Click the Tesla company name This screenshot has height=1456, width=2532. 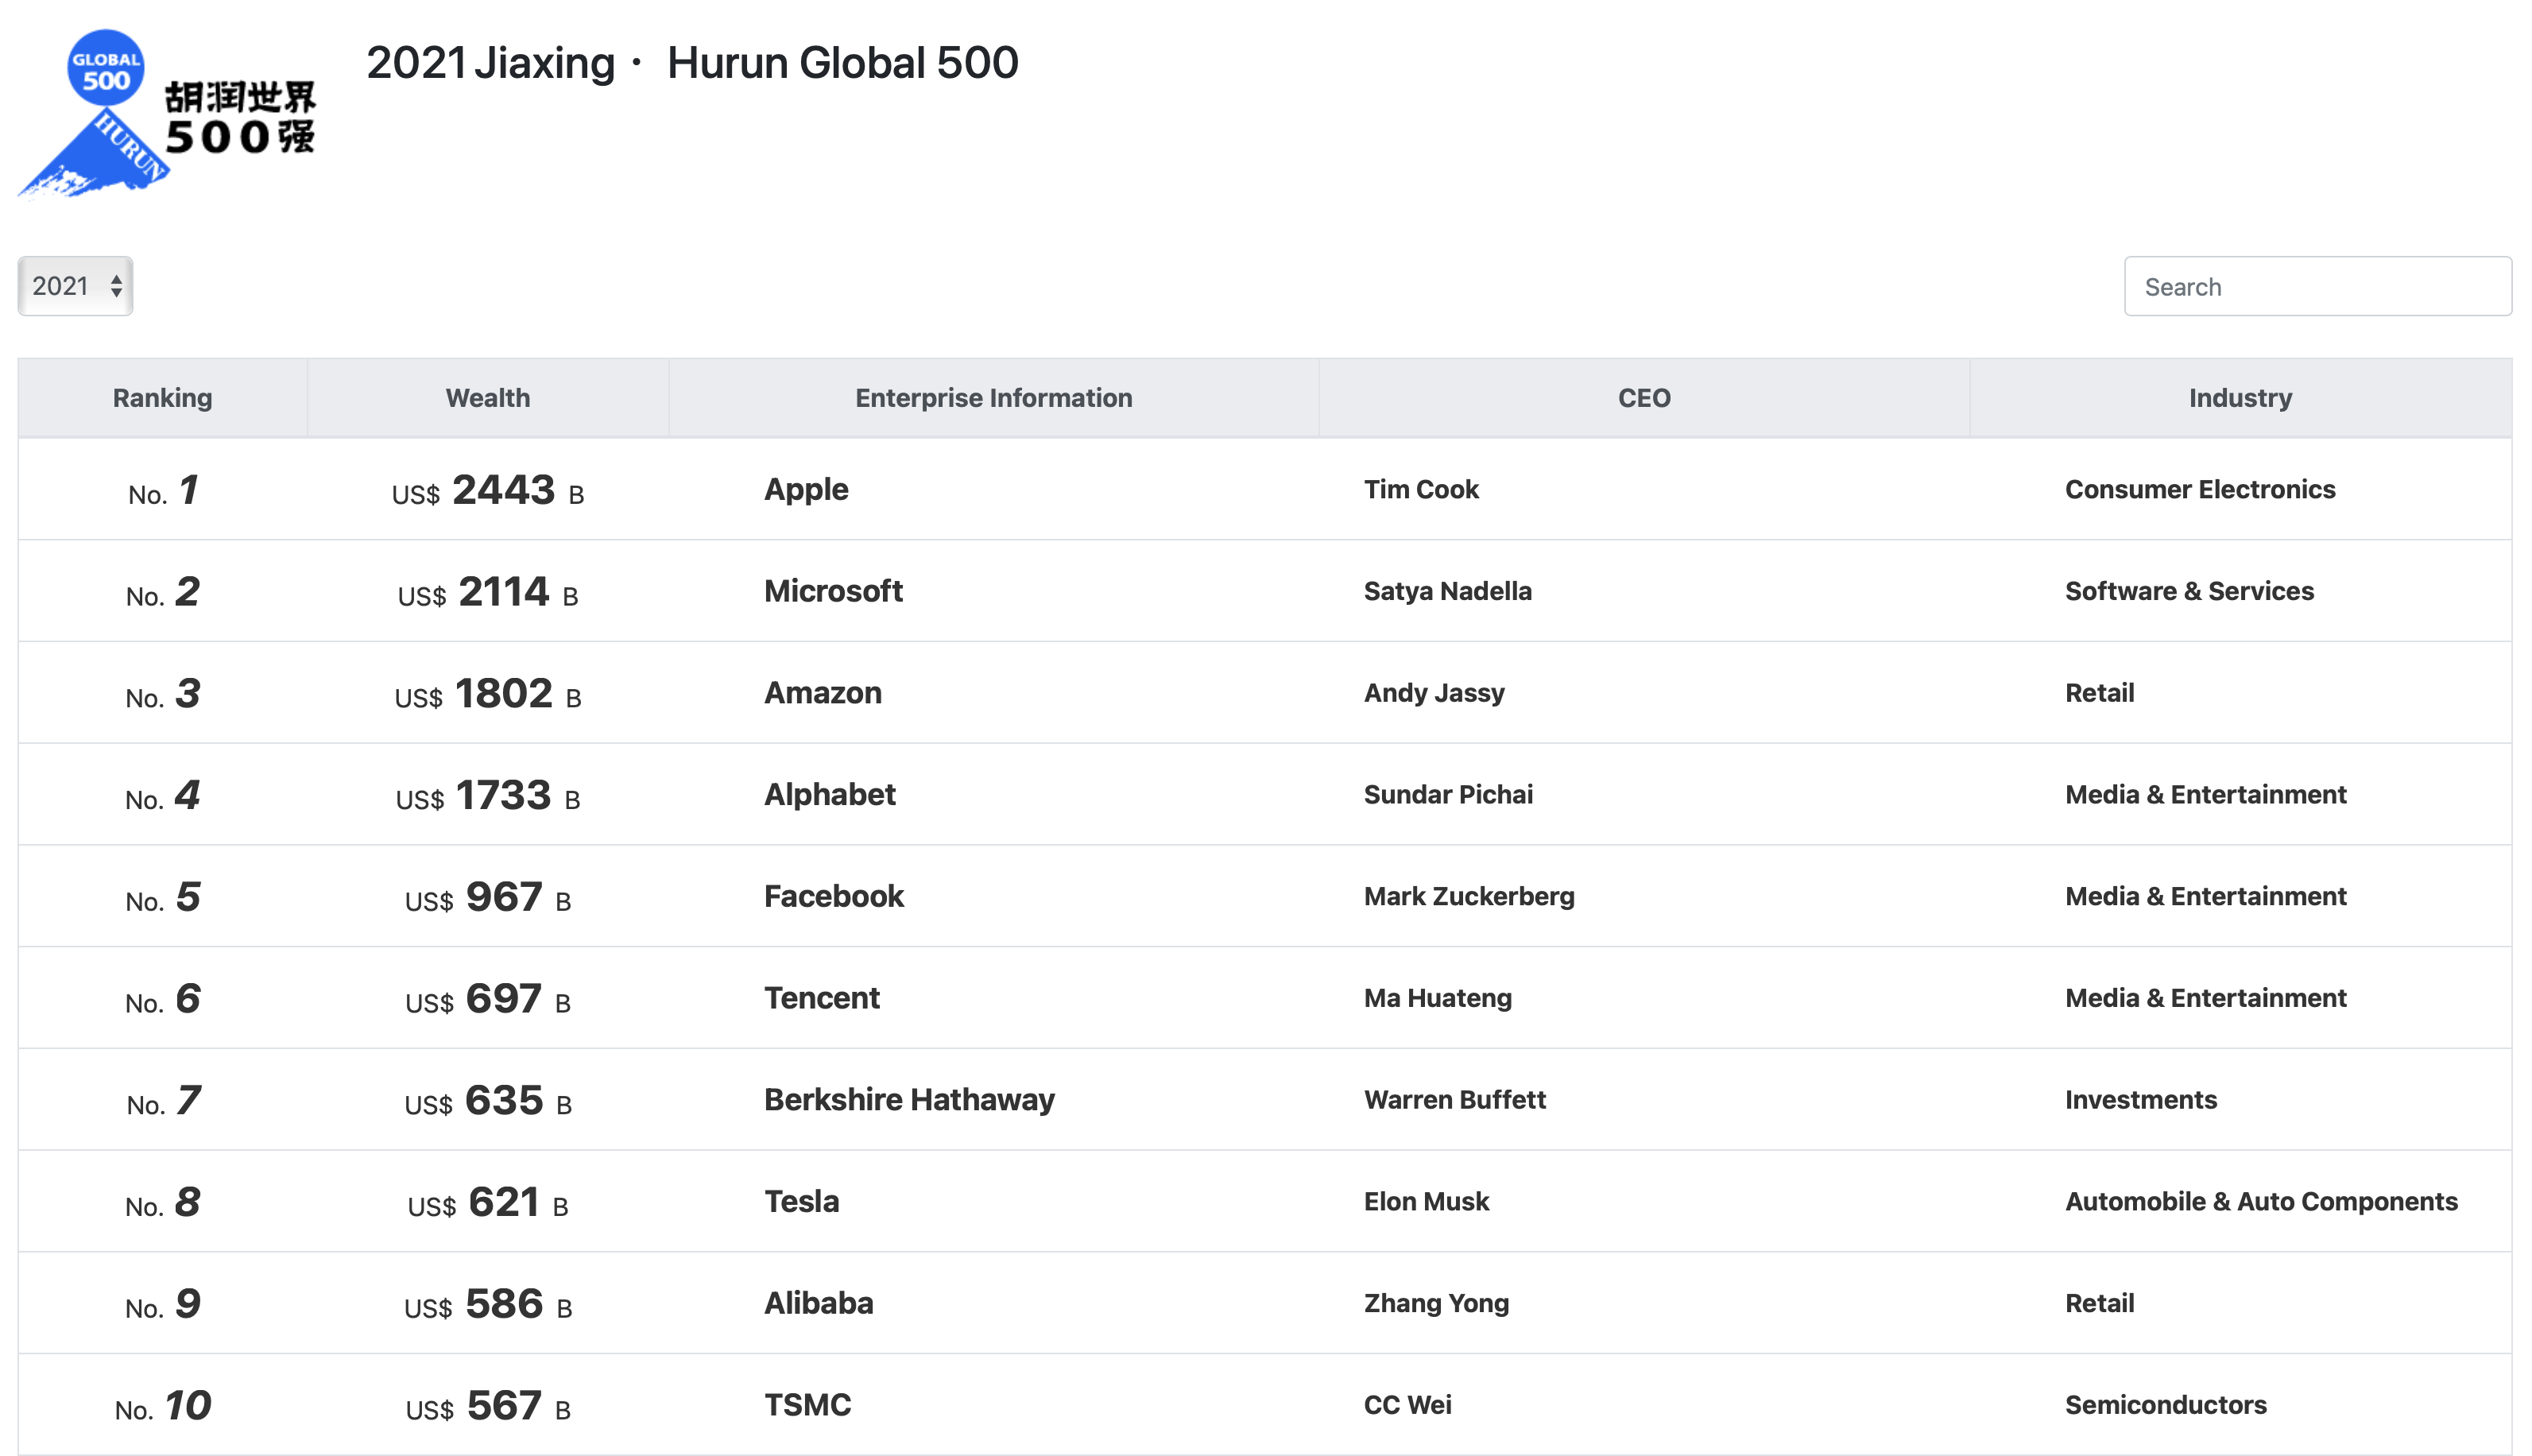[x=801, y=1201]
